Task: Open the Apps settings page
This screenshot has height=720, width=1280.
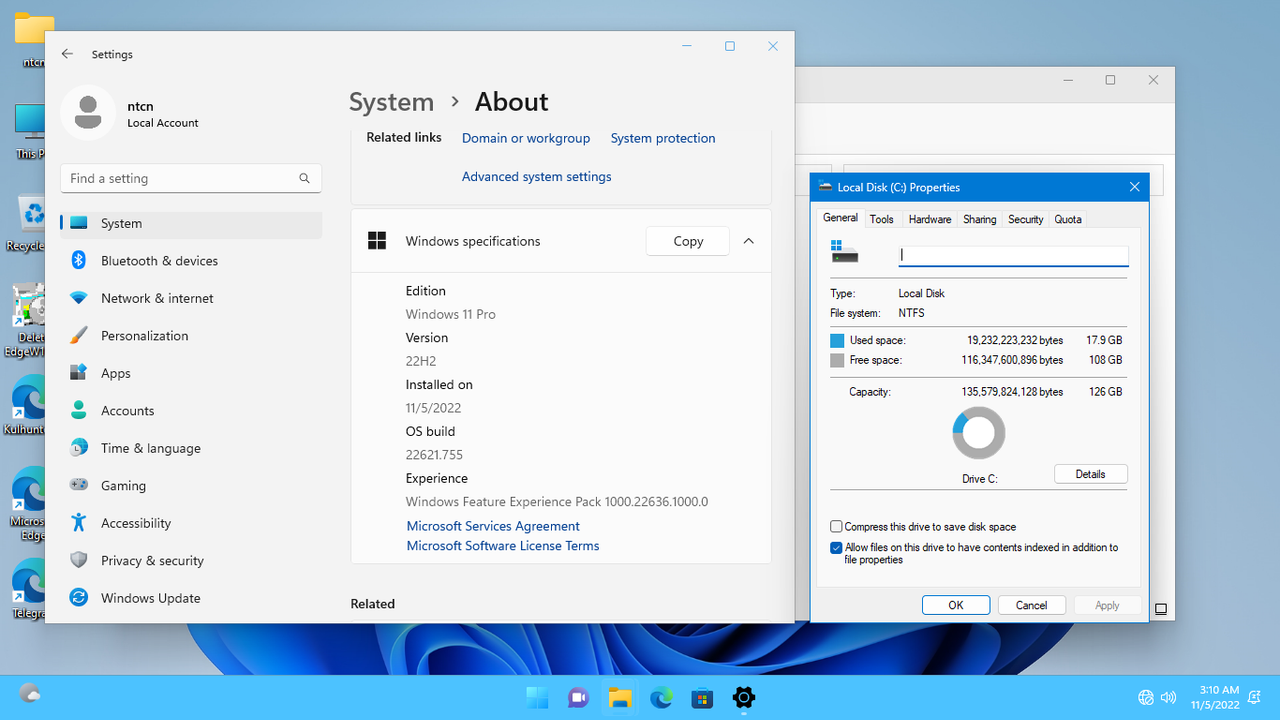Action: [191, 373]
